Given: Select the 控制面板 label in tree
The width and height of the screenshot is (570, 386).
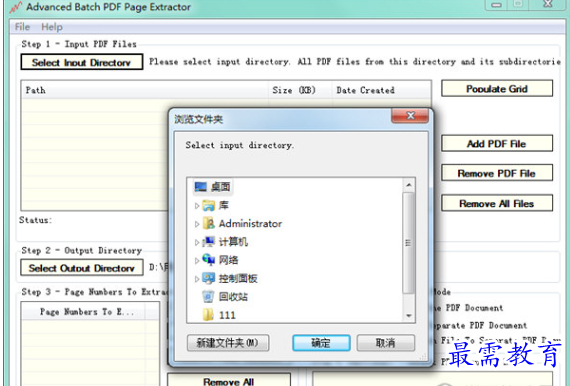Looking at the screenshot, I should [238, 278].
